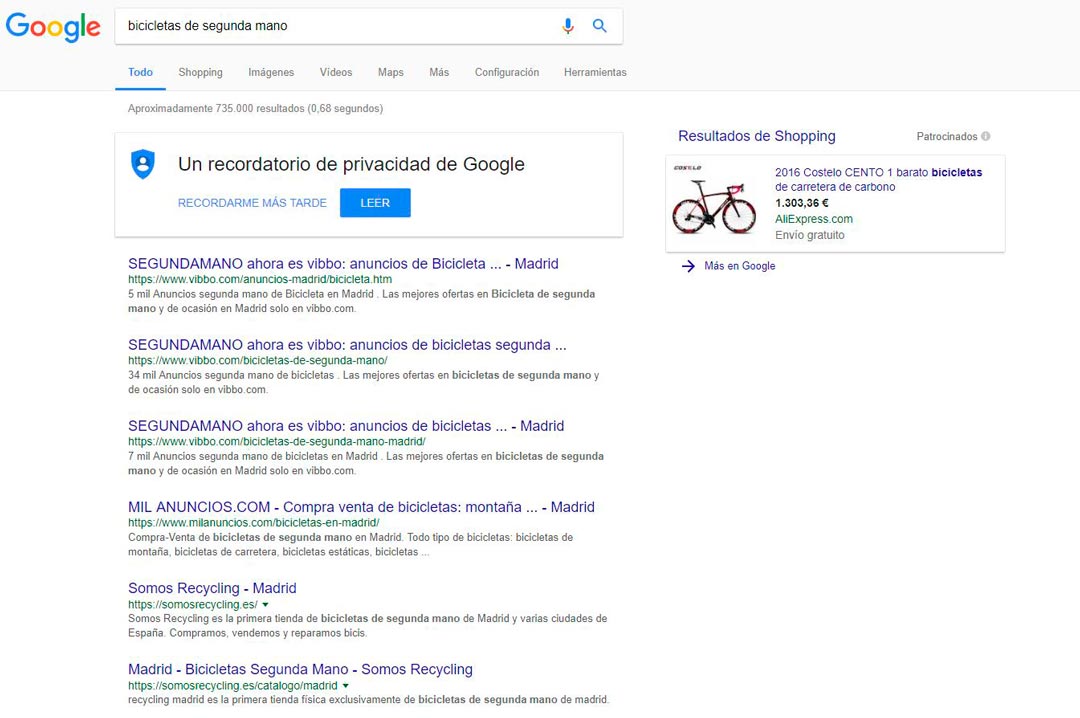
Task: Open MIL ANUNCIOS.COM bicicletas result
Action: (x=361, y=507)
